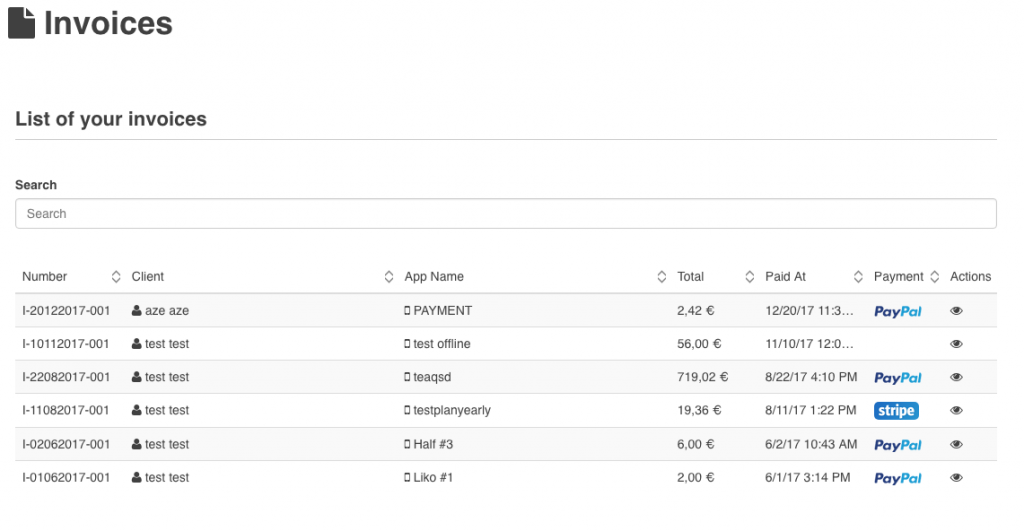This screenshot has width=1024, height=531.
Task: Select invoice number I-22082017-001
Action: click(x=65, y=378)
